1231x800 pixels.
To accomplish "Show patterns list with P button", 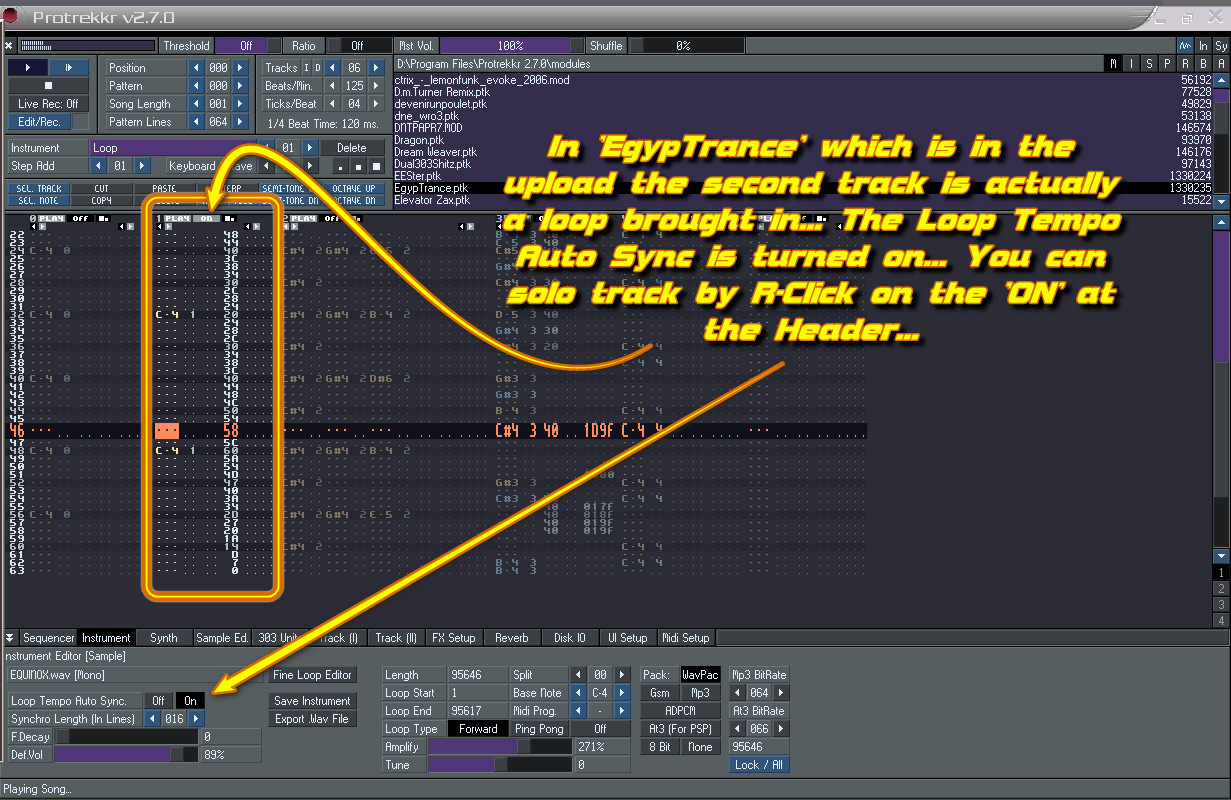I will pyautogui.click(x=1168, y=64).
